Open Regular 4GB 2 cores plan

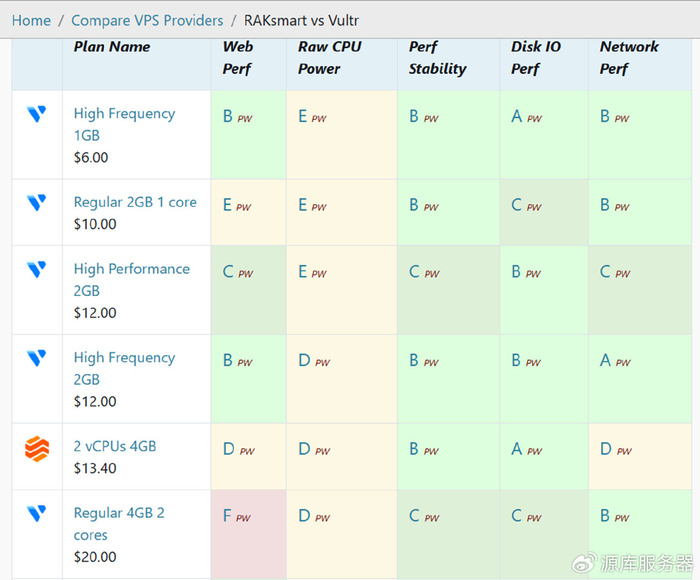pyautogui.click(x=119, y=523)
